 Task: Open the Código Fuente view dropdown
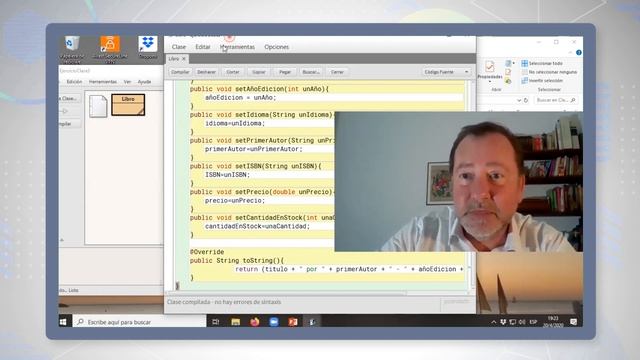[x=446, y=72]
